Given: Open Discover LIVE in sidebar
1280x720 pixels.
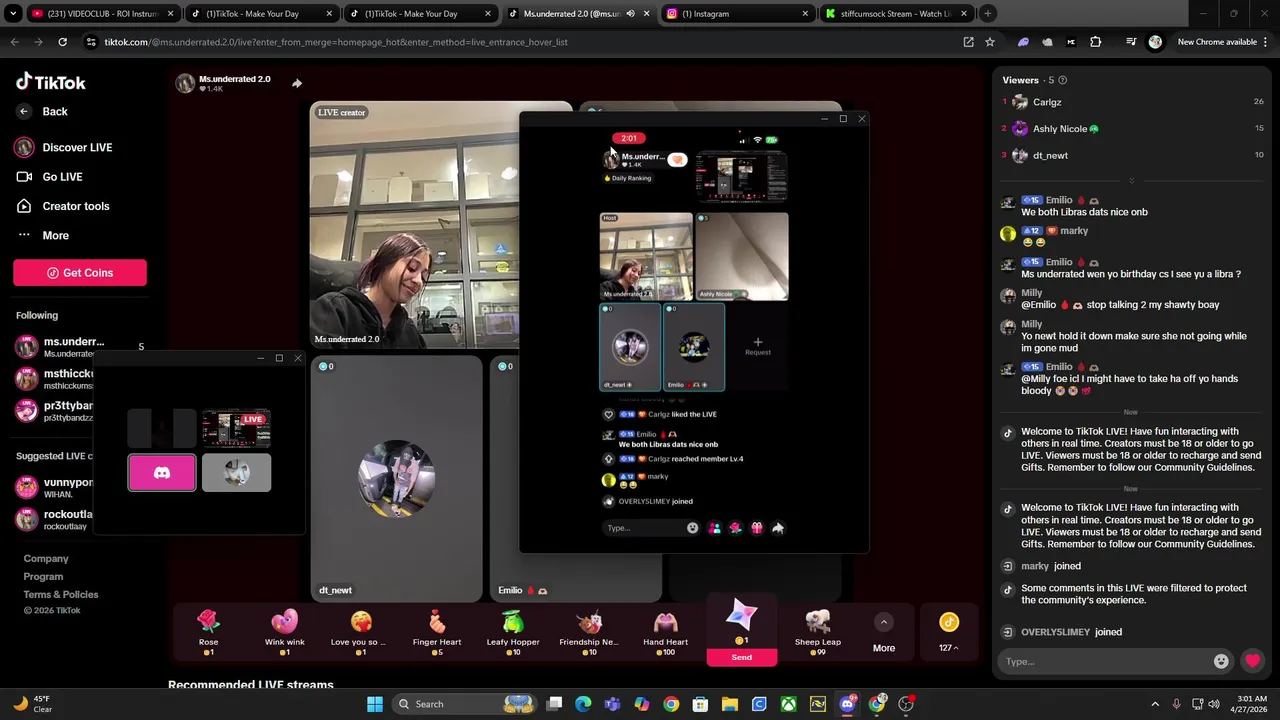Looking at the screenshot, I should pos(64,147).
